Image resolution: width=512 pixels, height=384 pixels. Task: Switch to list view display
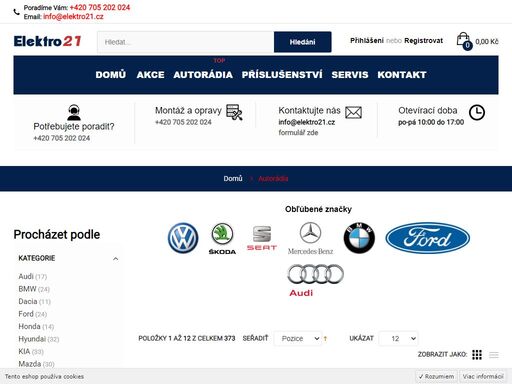tap(494, 355)
